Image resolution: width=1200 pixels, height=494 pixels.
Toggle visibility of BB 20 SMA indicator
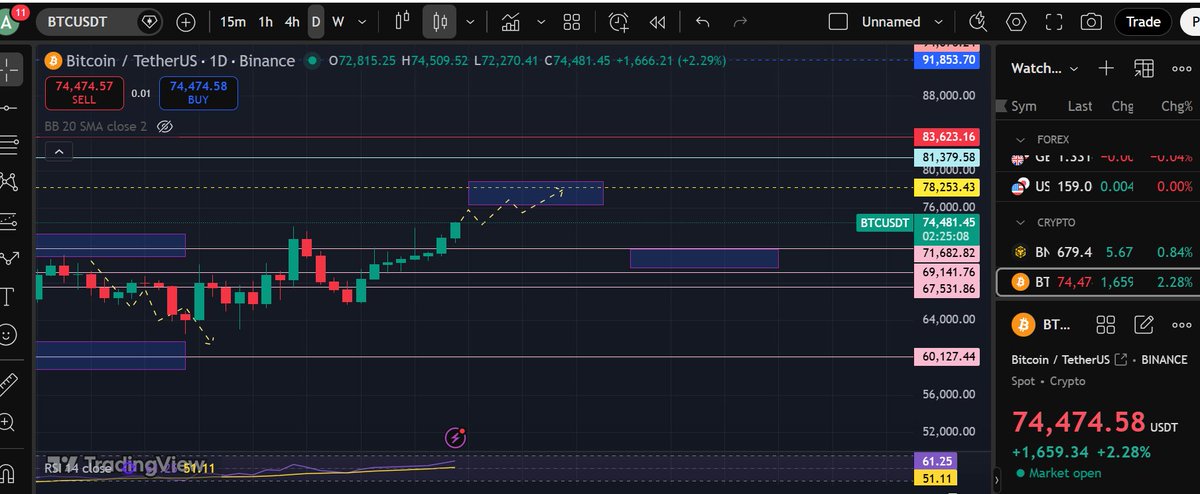[166, 127]
